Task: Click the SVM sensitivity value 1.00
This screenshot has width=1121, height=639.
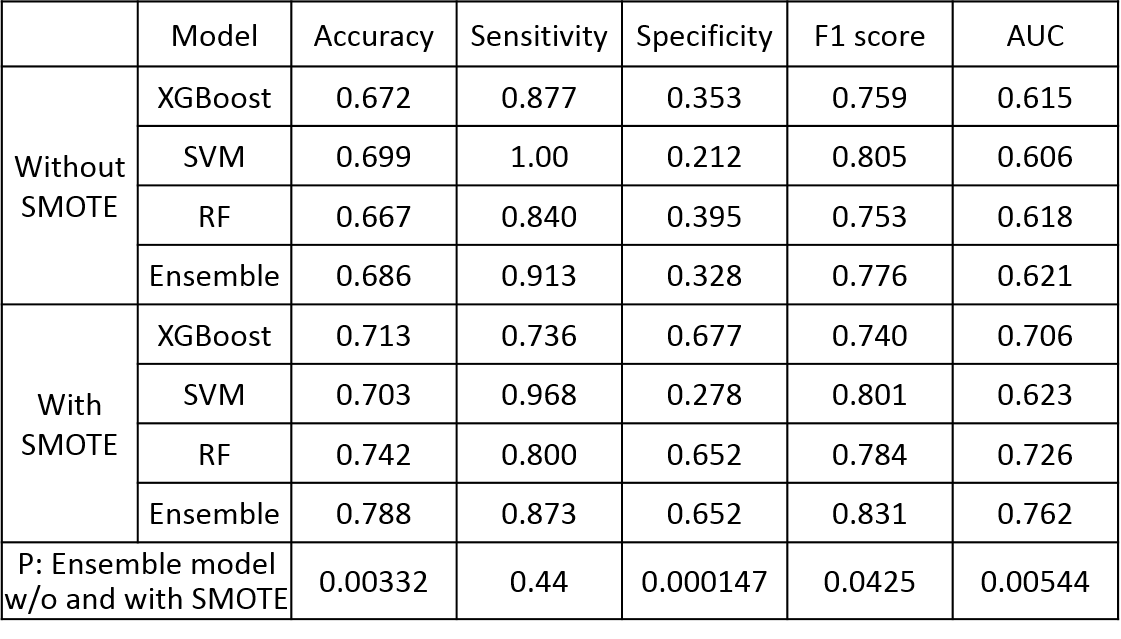Action: (539, 157)
